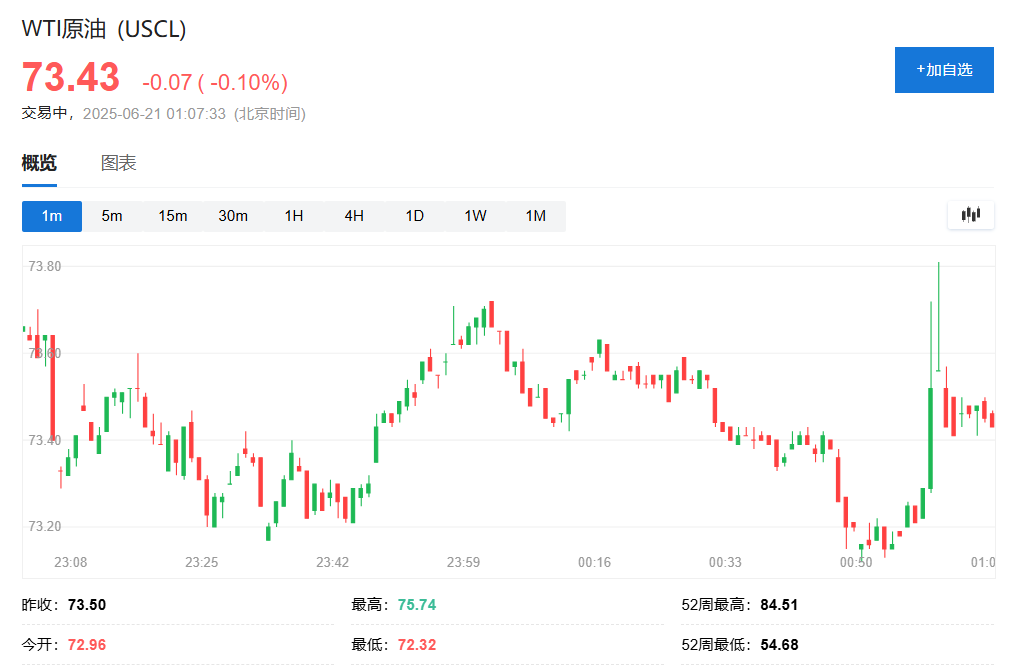Click the 52周最高 value 84.51

point(779,605)
